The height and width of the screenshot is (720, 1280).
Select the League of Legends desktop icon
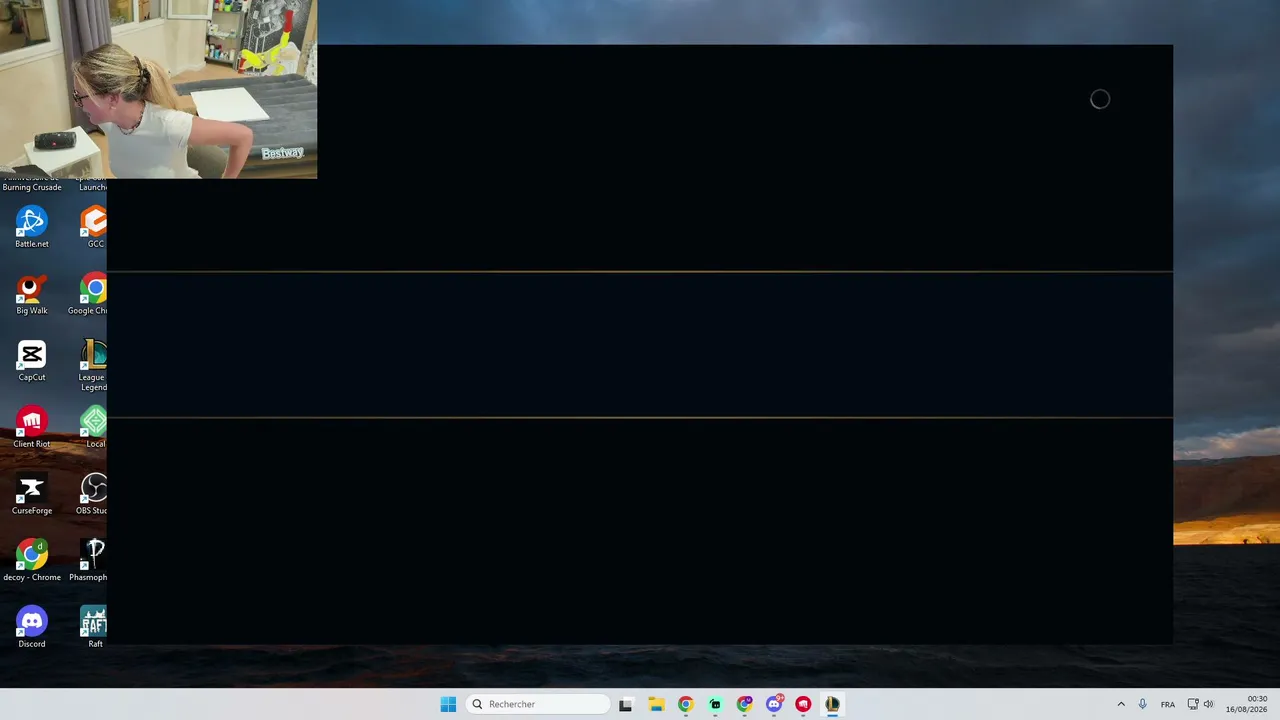pos(93,365)
